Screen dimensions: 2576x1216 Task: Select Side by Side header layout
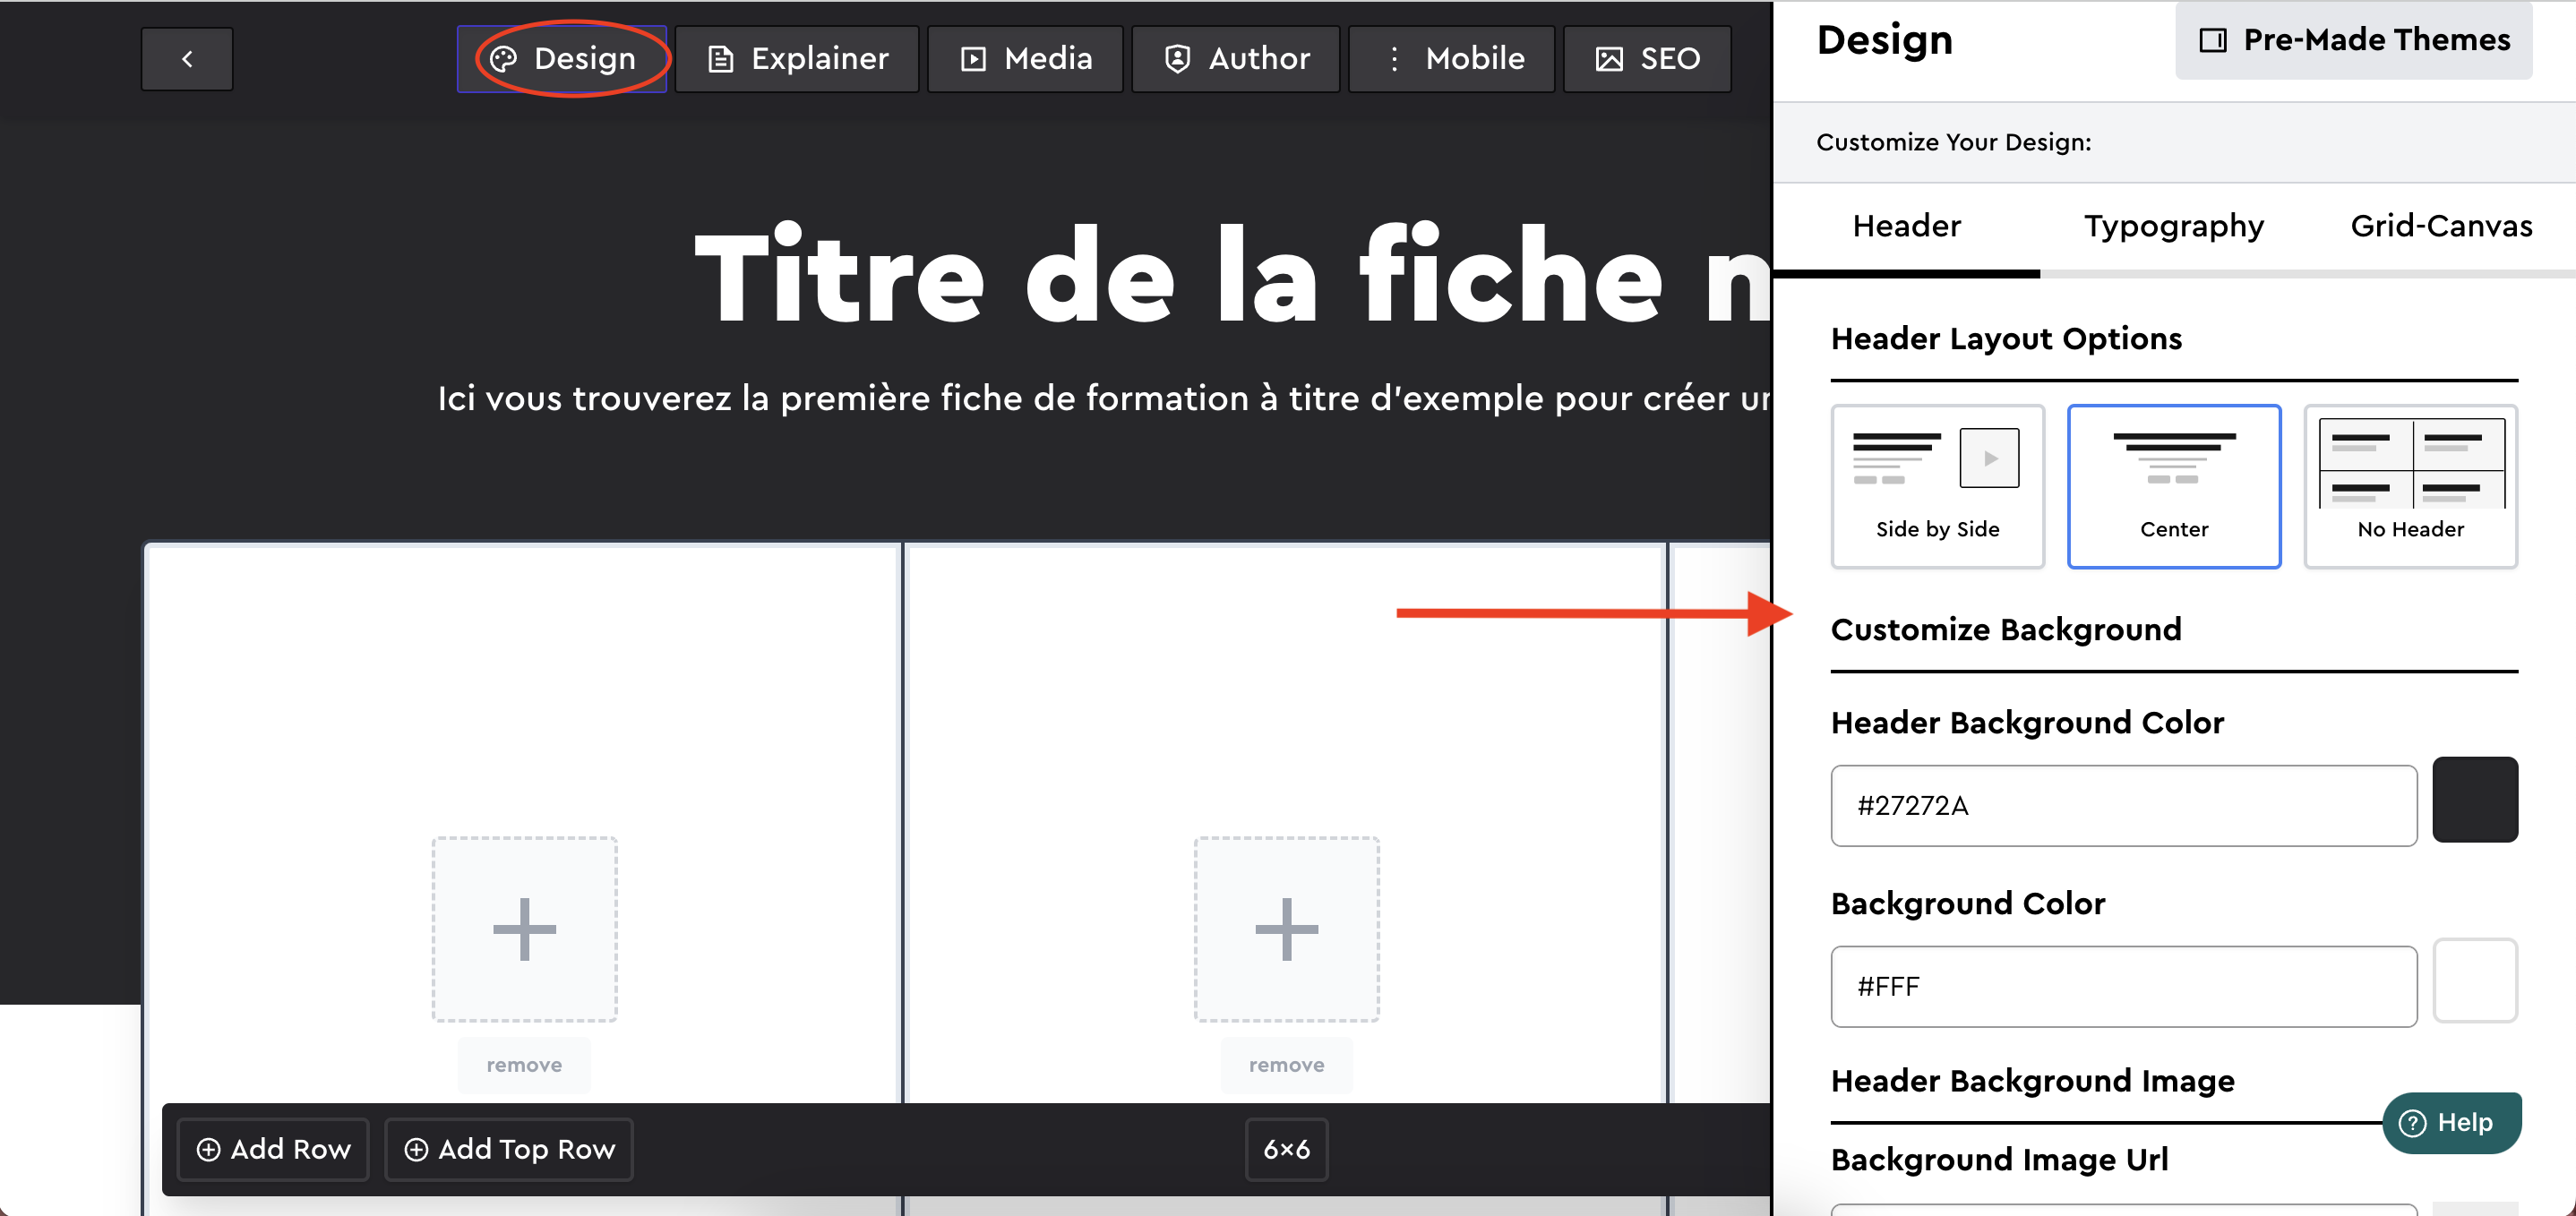pyautogui.click(x=1937, y=486)
